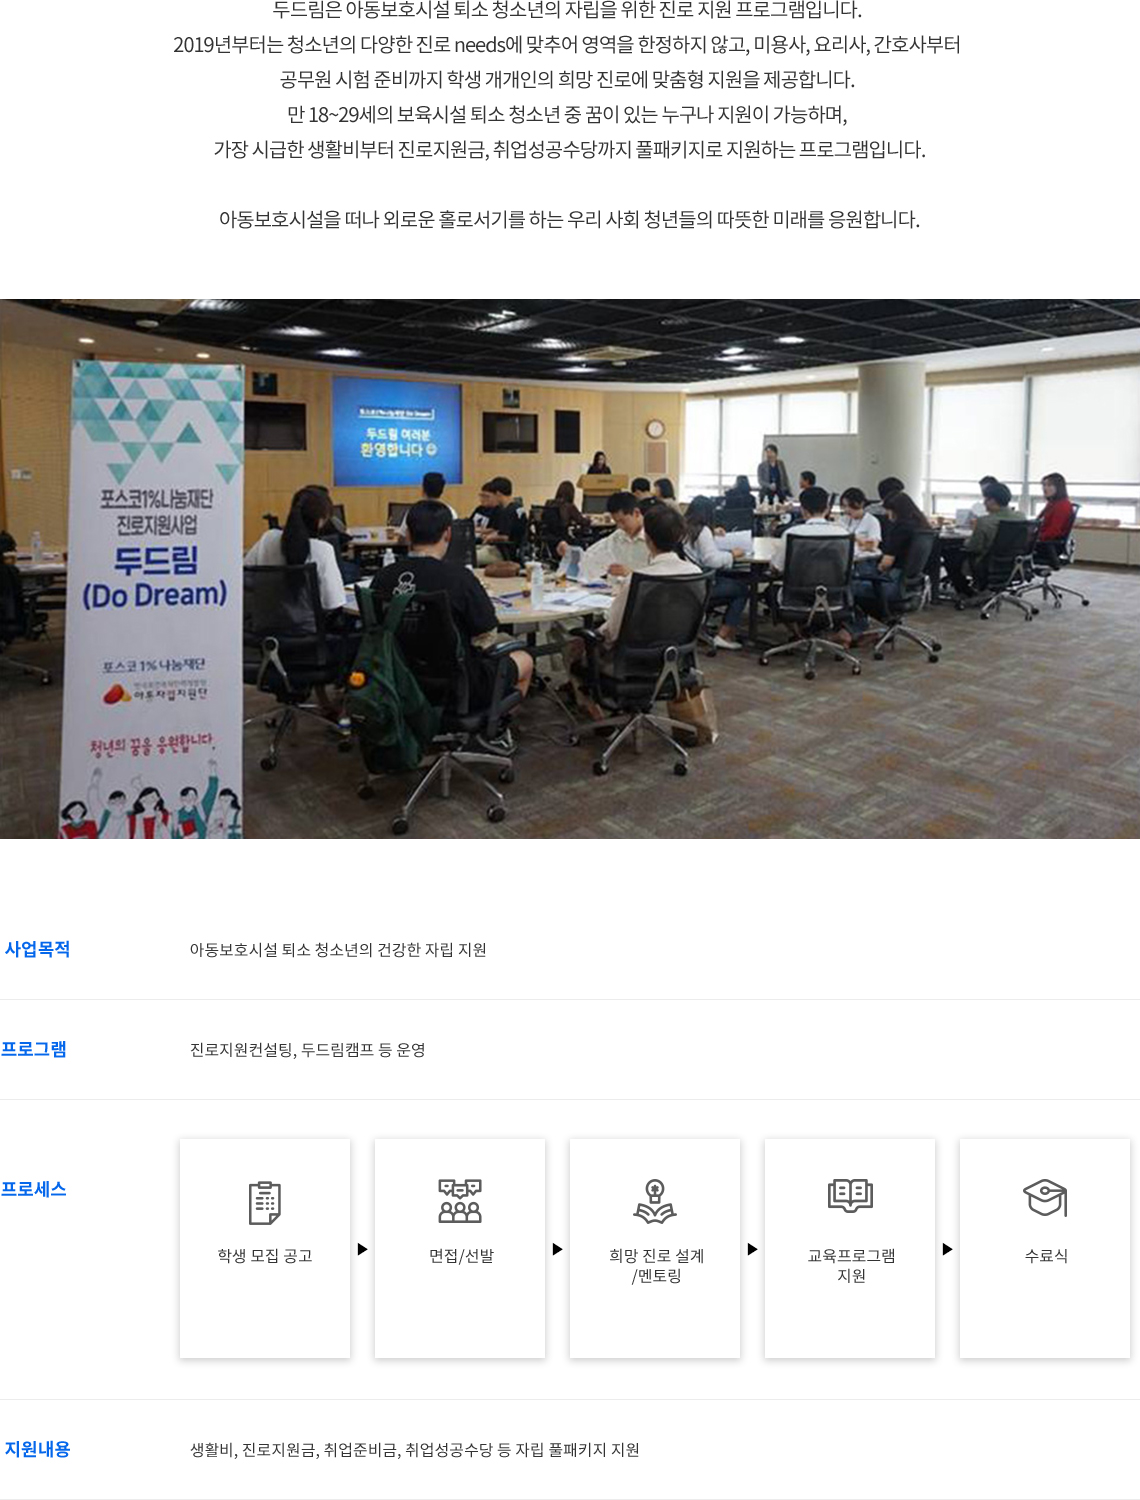
Task: Click the mentoring icon above 희망 진로 설계
Action: [655, 1201]
